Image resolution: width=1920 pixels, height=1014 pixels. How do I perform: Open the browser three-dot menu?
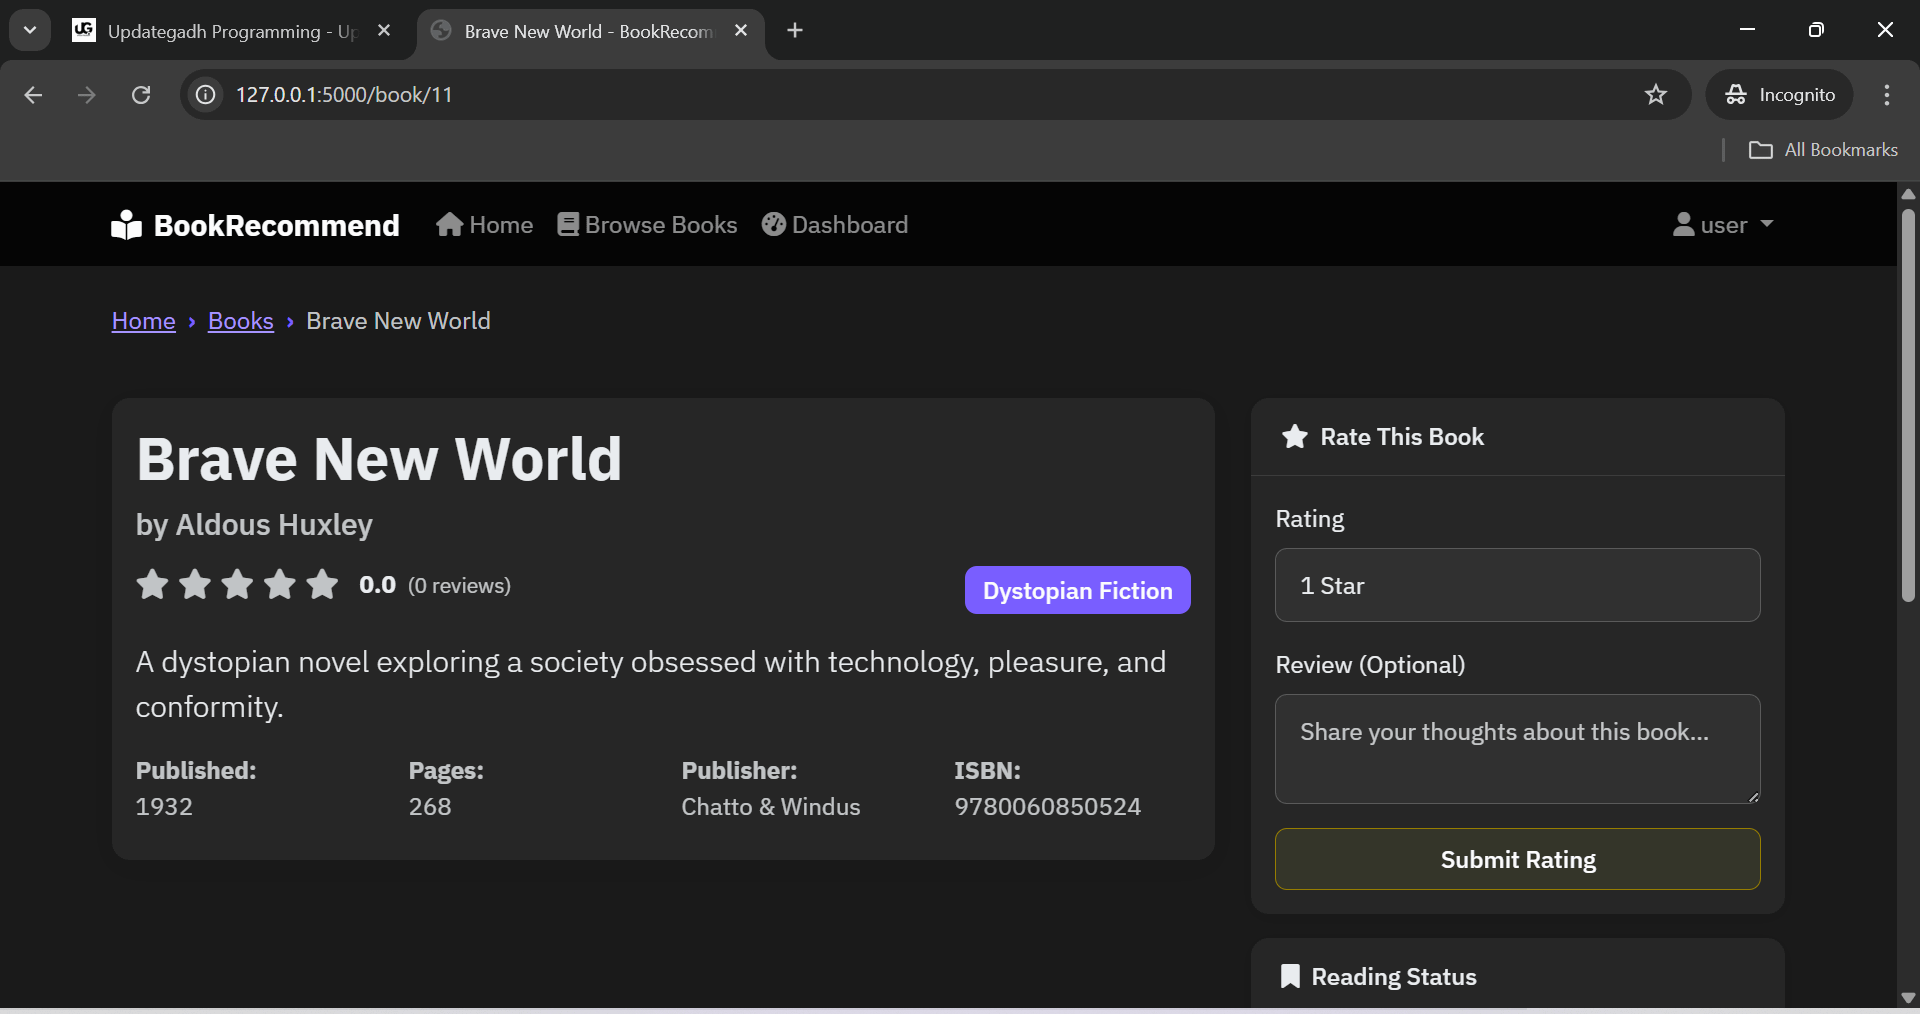(x=1886, y=95)
